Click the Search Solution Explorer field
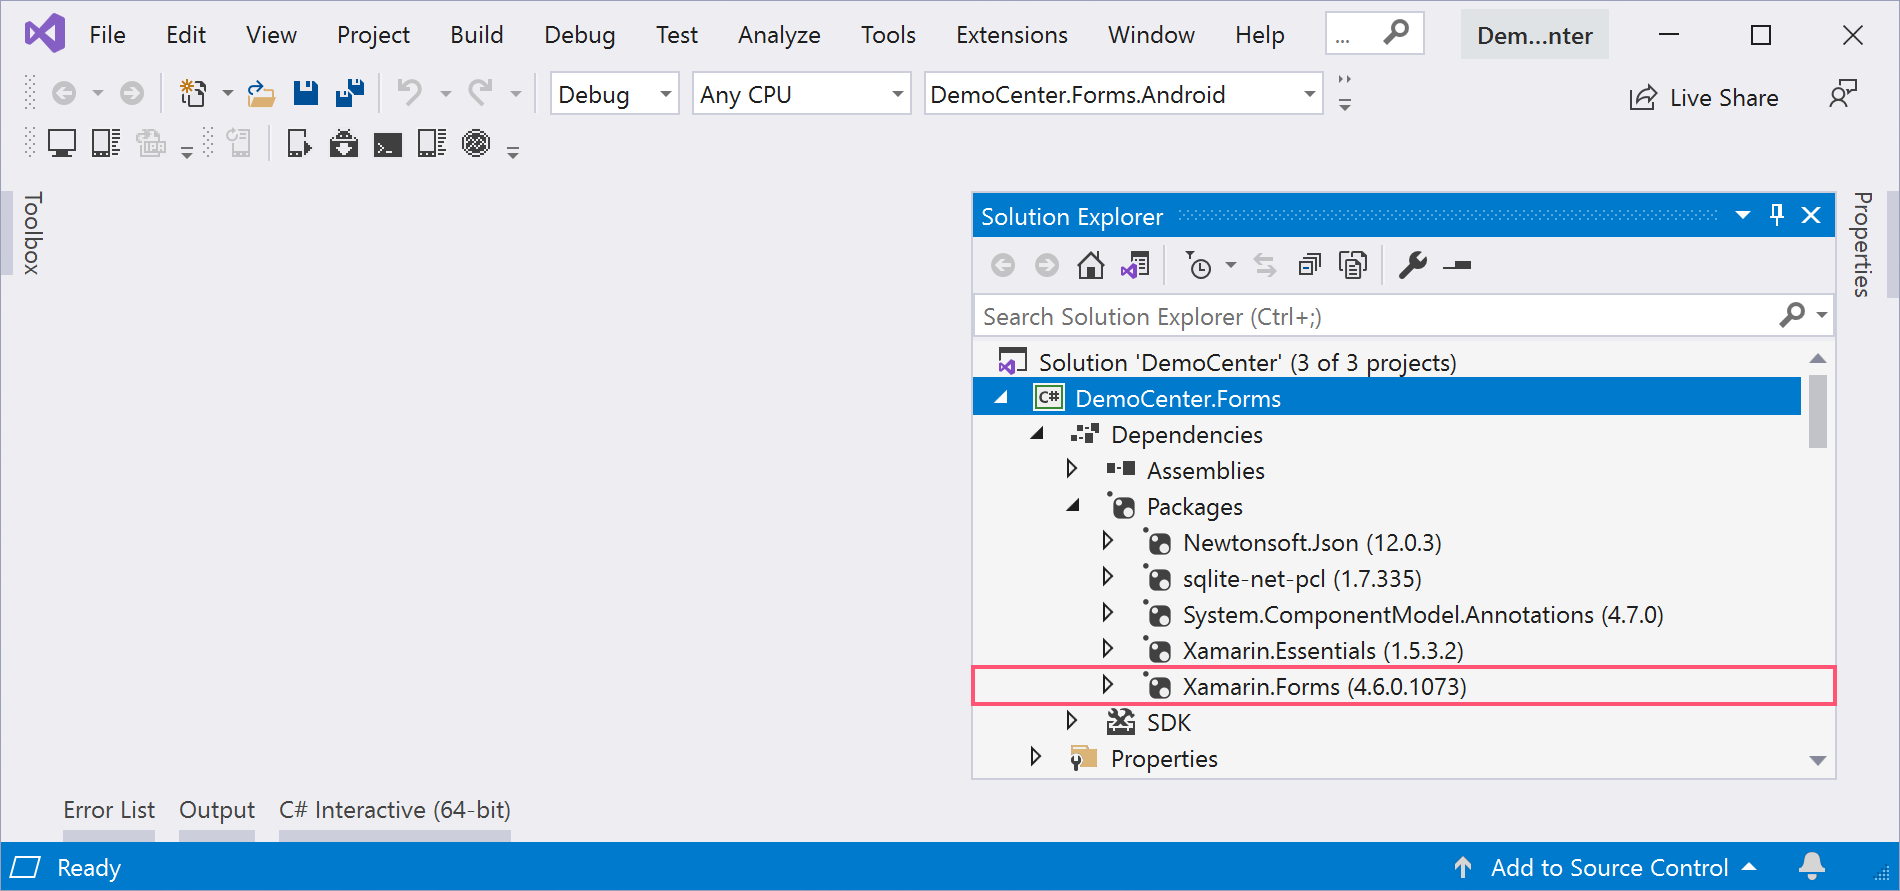Viewport: 1900px width, 891px height. [x=1375, y=317]
